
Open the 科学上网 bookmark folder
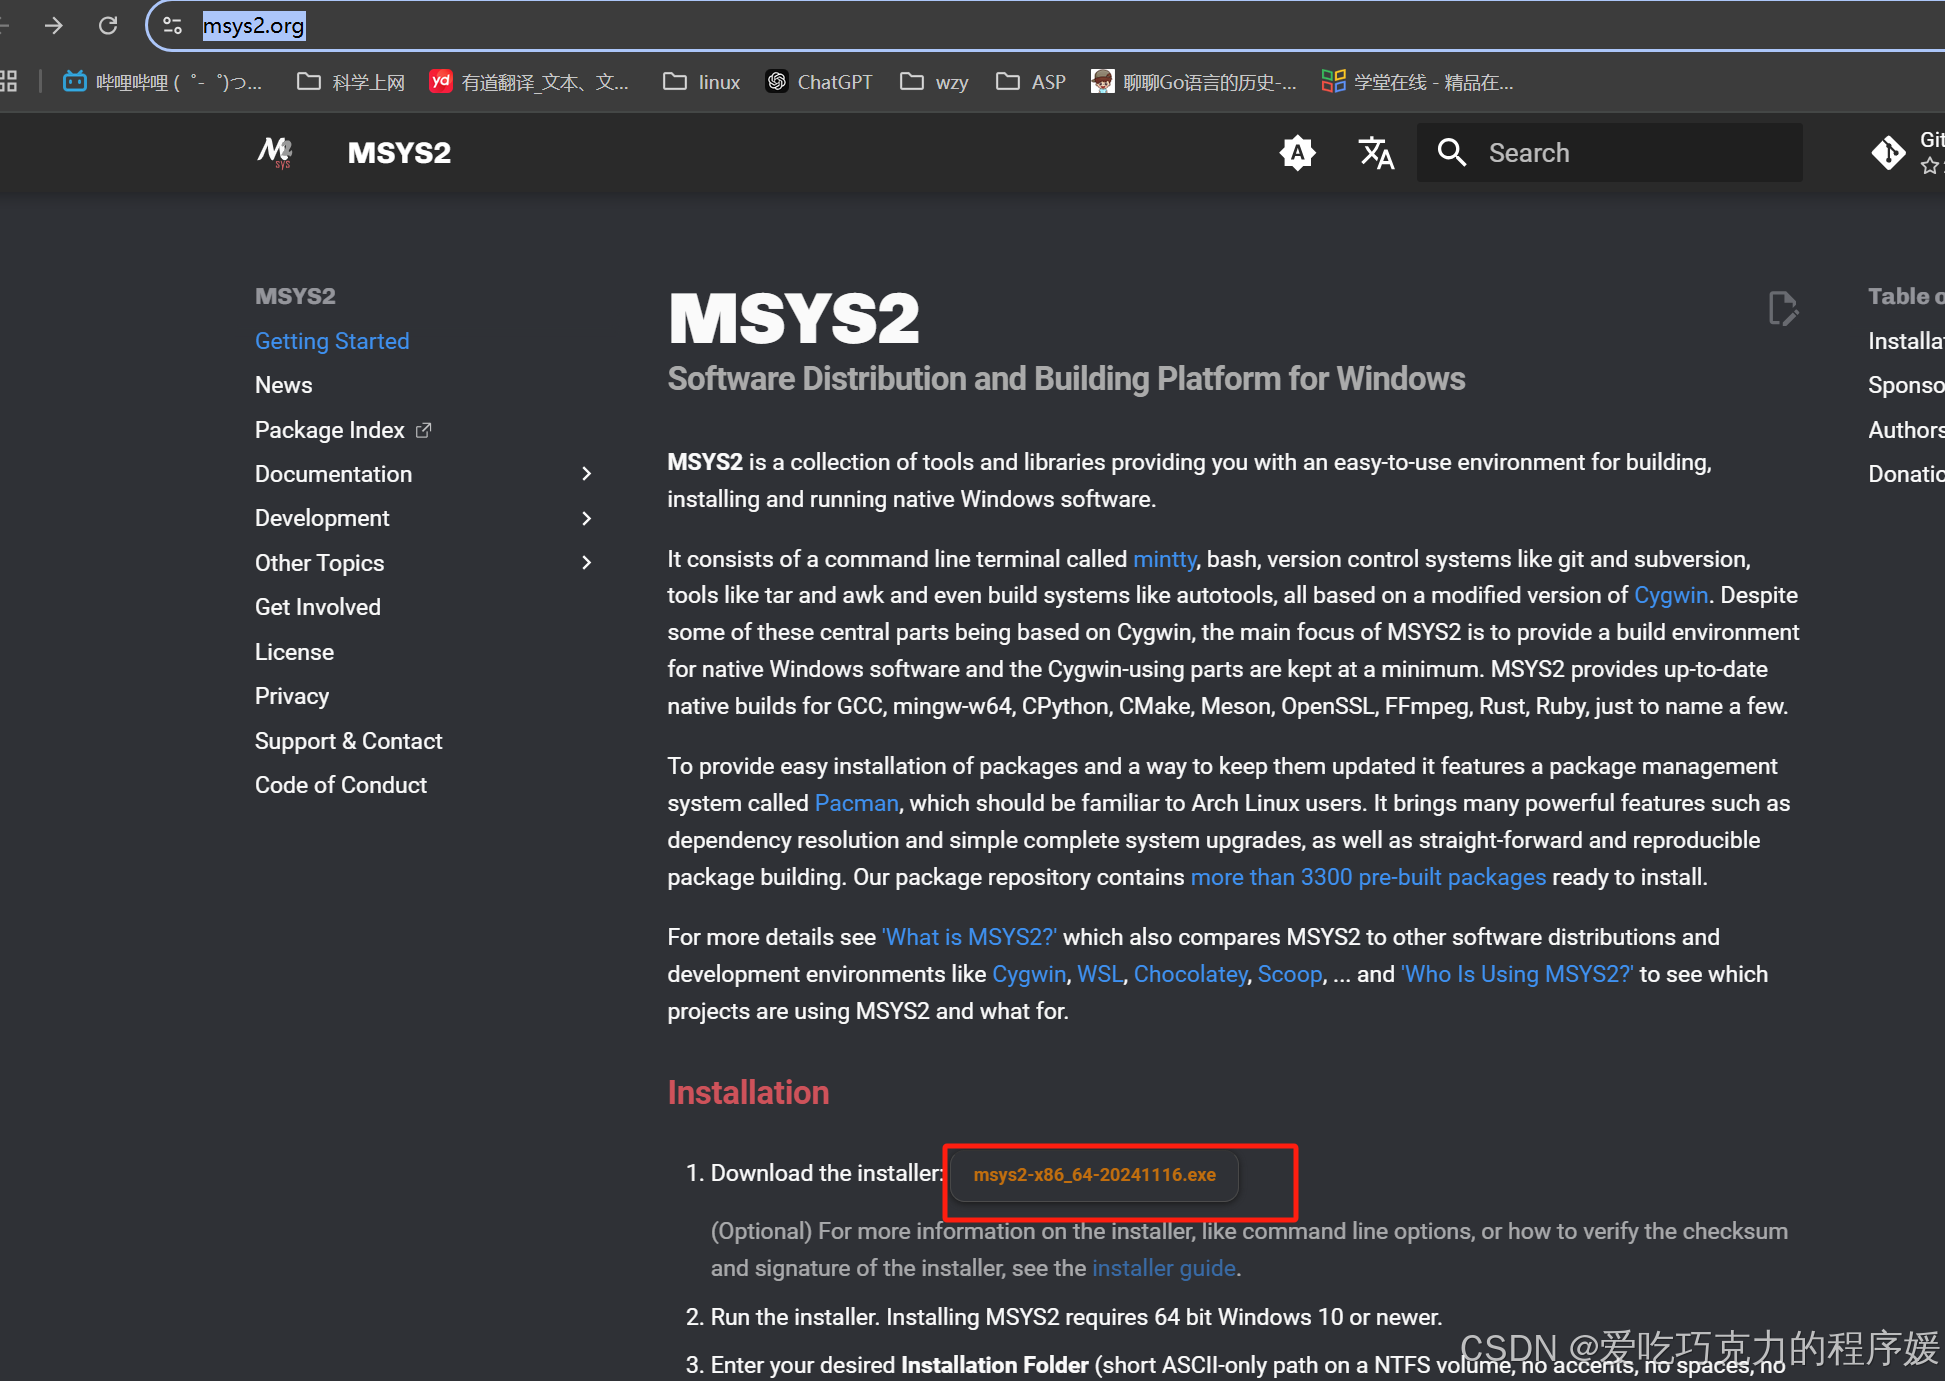click(x=351, y=82)
